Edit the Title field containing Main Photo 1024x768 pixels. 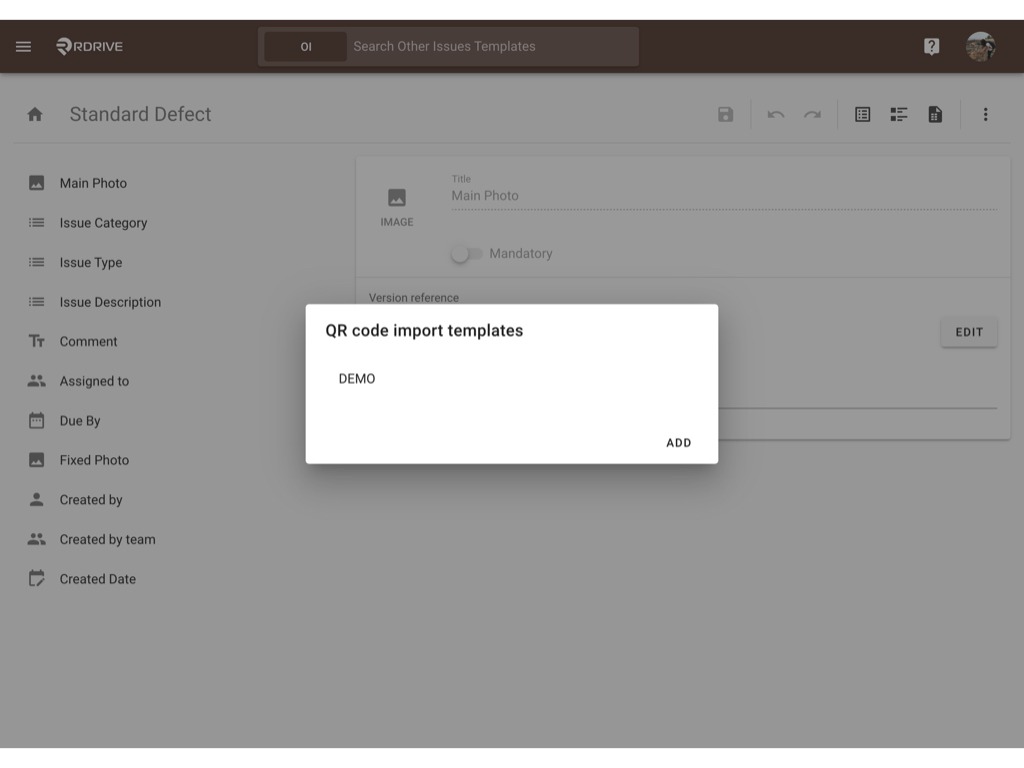pyautogui.click(x=724, y=196)
